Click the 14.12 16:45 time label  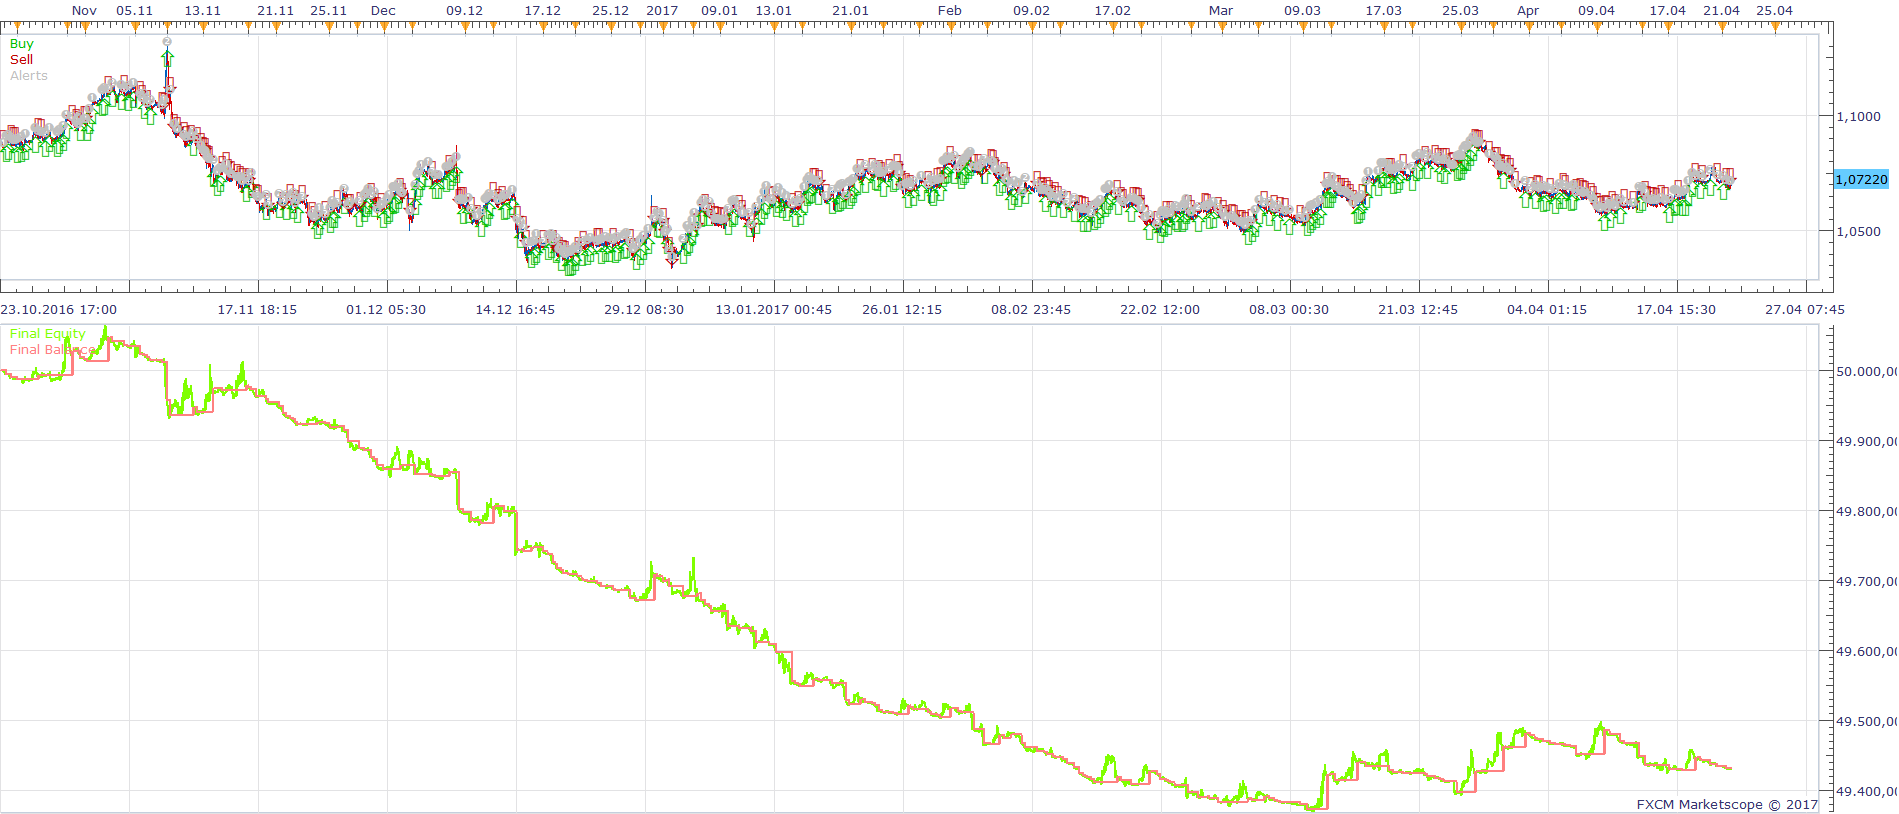(516, 310)
